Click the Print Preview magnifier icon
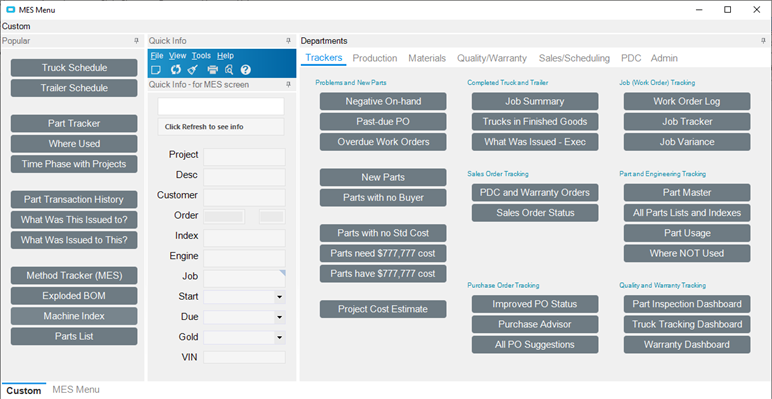Viewport: 772px width, 399px height. coord(229,70)
